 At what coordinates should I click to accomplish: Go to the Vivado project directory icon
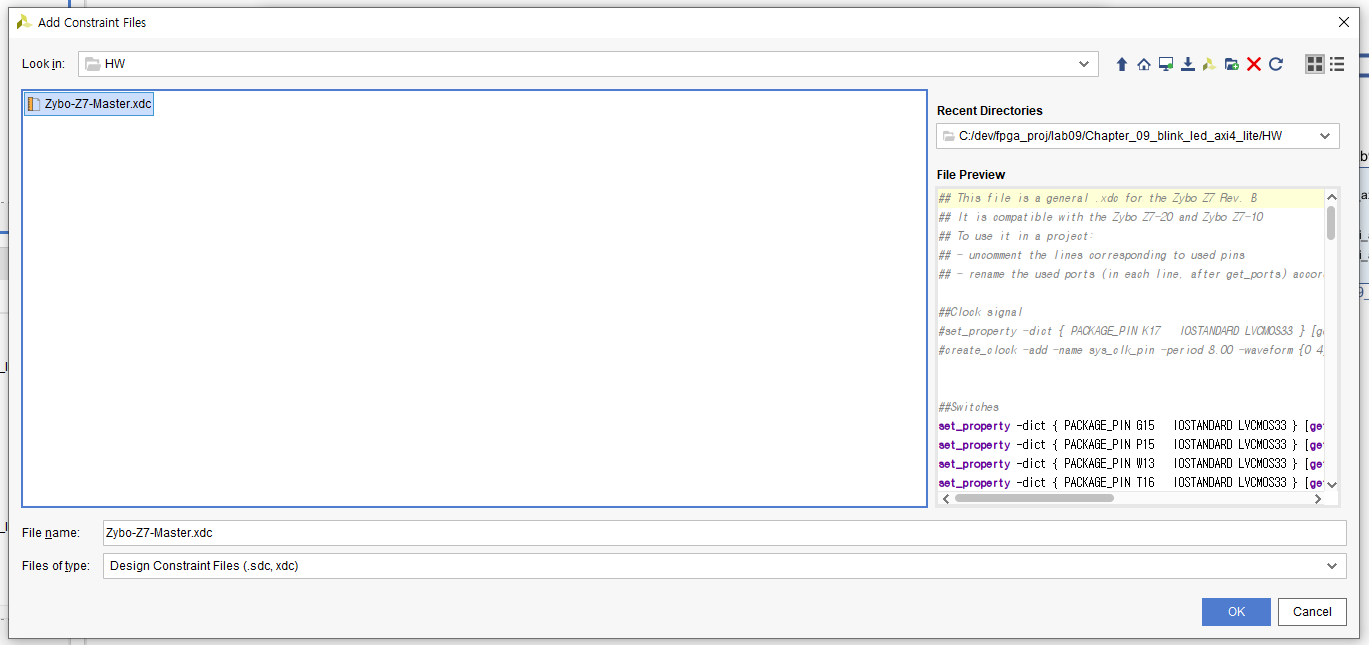click(x=1209, y=64)
